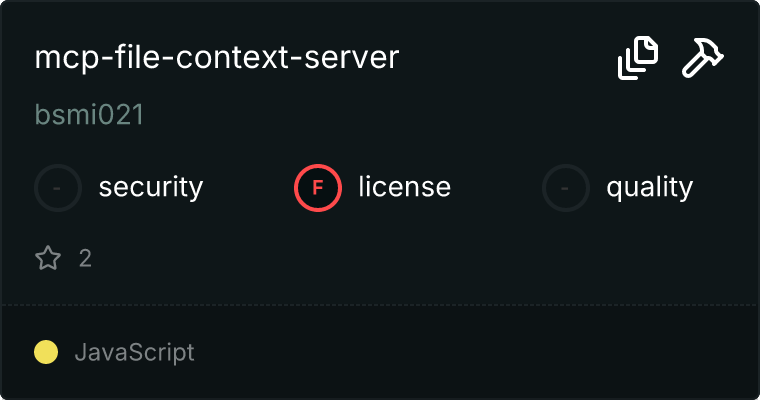760x400 pixels.
Task: Click the dash inside the security circle
Action: (x=58, y=187)
